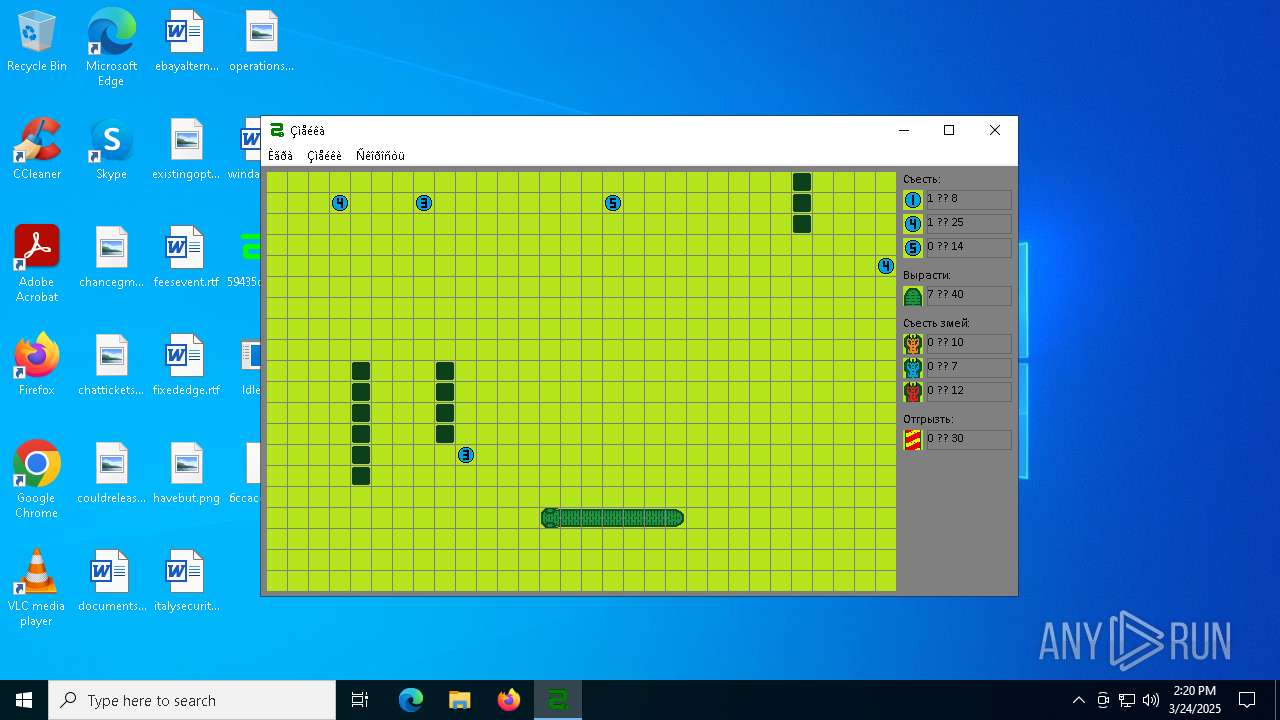Select the Adobe Acrobat desktop shortcut

tap(37, 264)
